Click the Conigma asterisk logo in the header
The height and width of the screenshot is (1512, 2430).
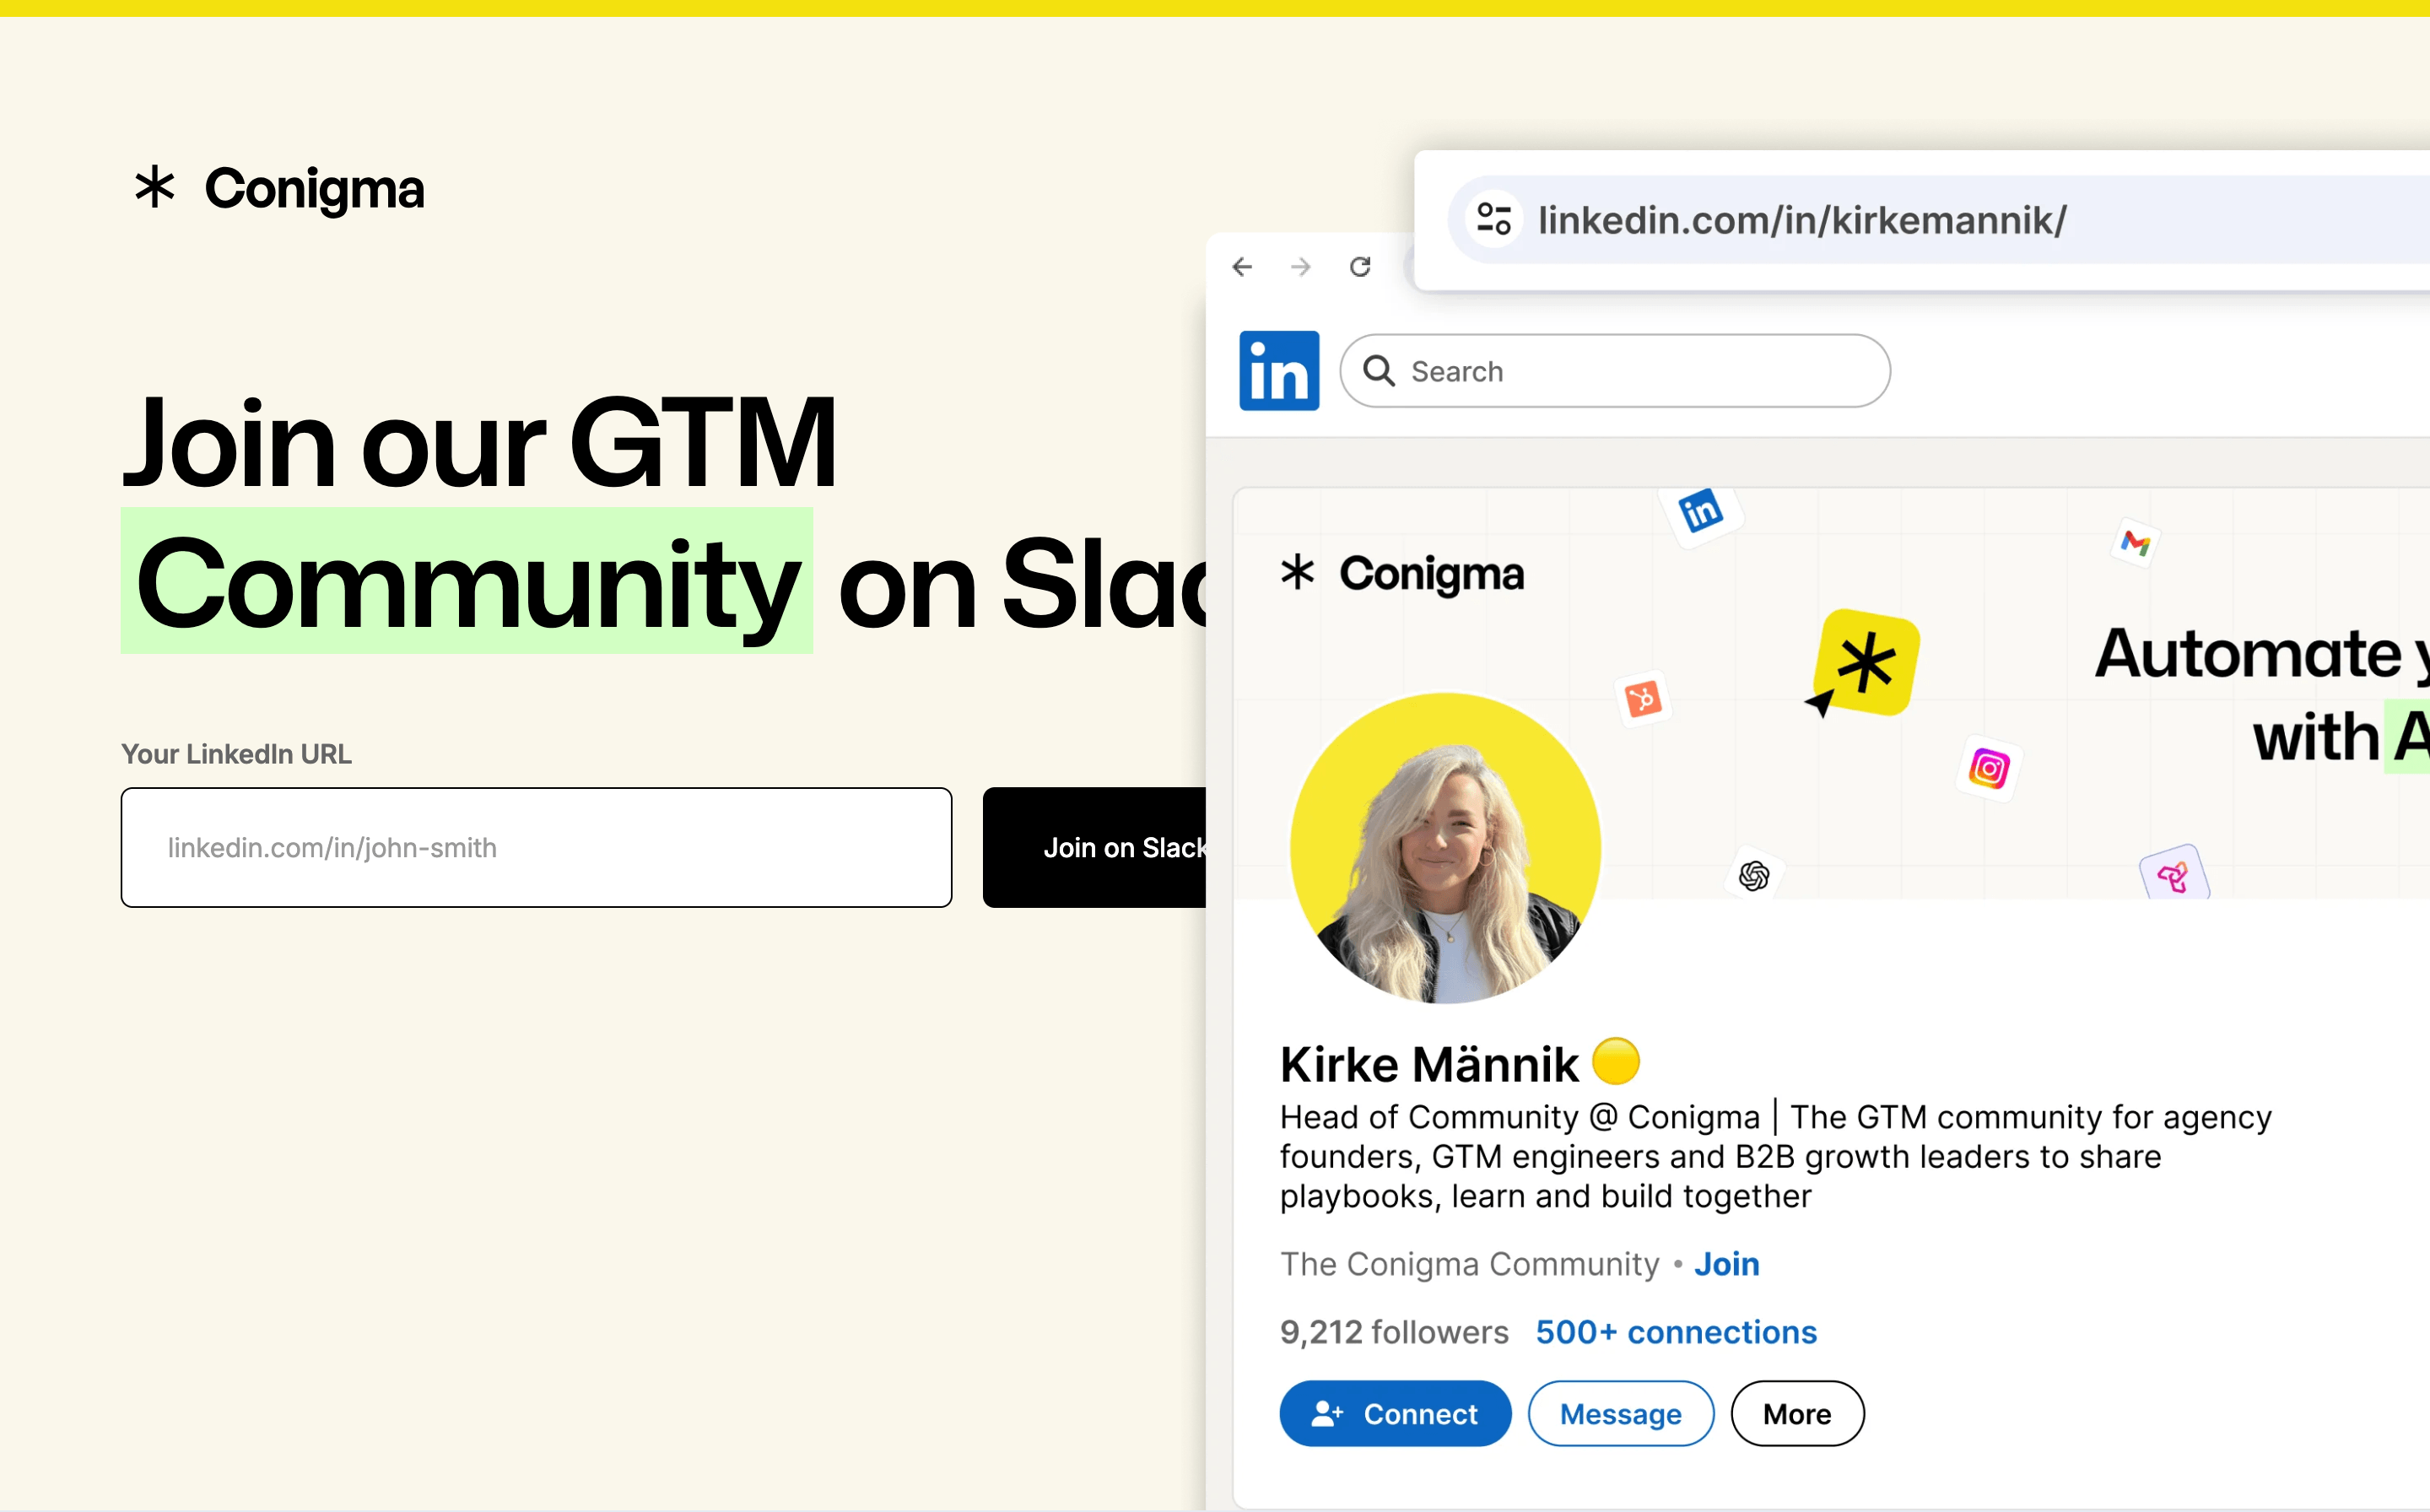click(x=155, y=187)
